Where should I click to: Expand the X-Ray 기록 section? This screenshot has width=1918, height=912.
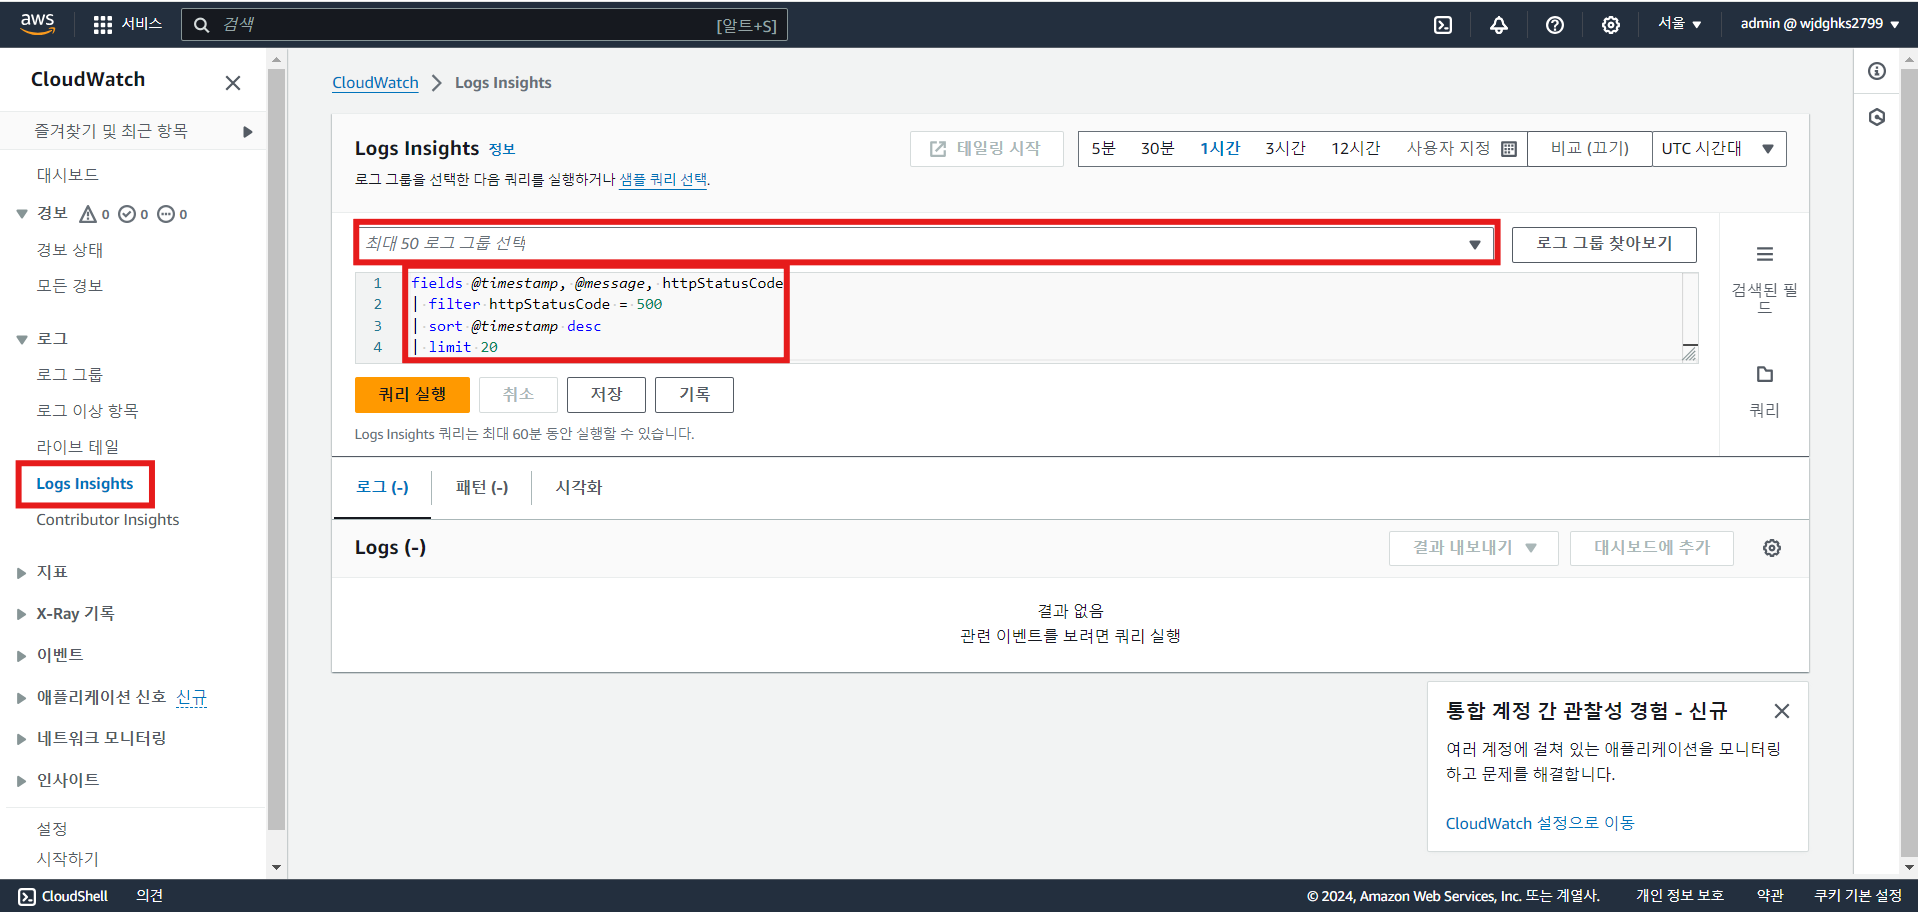22,614
